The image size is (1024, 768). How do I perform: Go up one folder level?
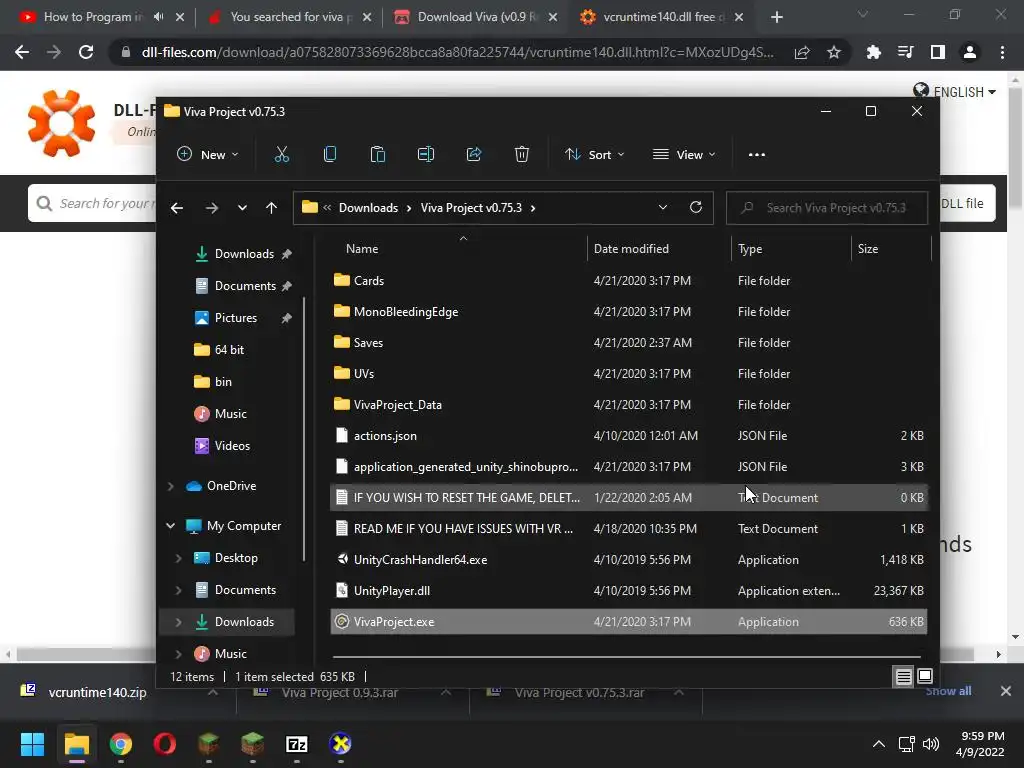tap(272, 208)
